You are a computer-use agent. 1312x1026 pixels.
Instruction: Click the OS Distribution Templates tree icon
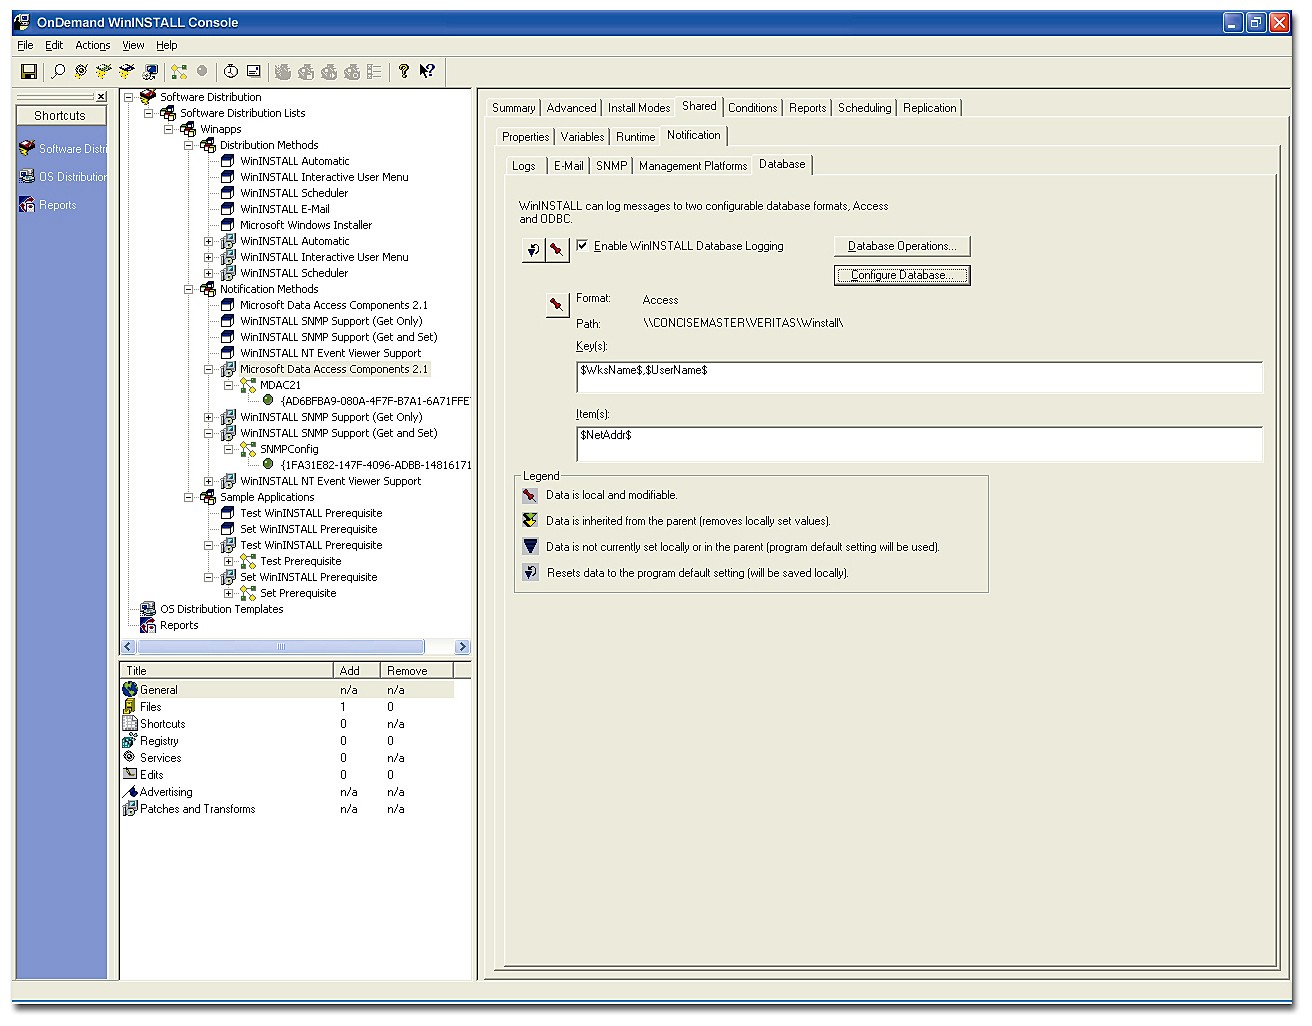tap(148, 608)
